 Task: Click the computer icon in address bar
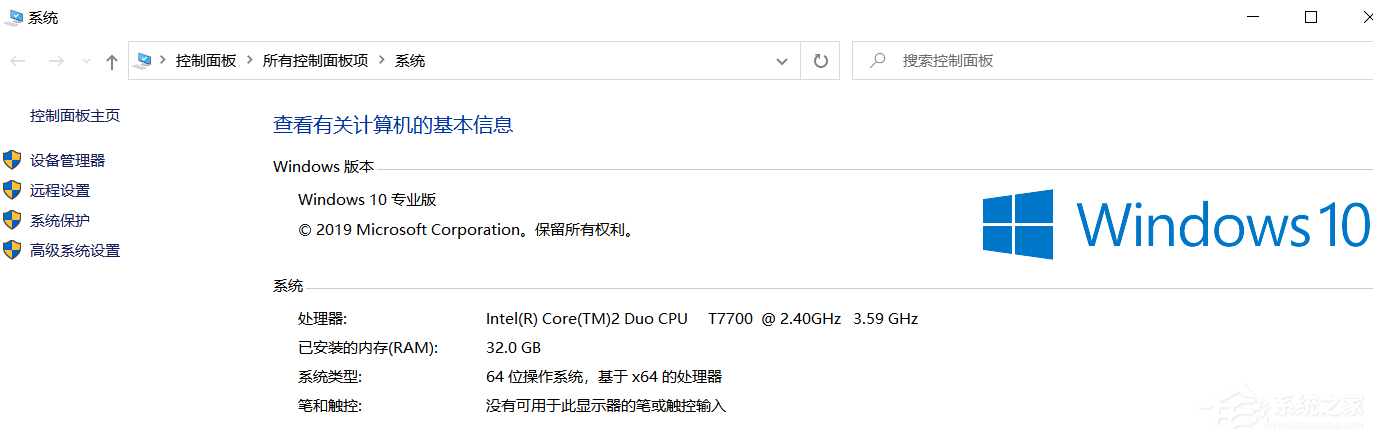(144, 61)
